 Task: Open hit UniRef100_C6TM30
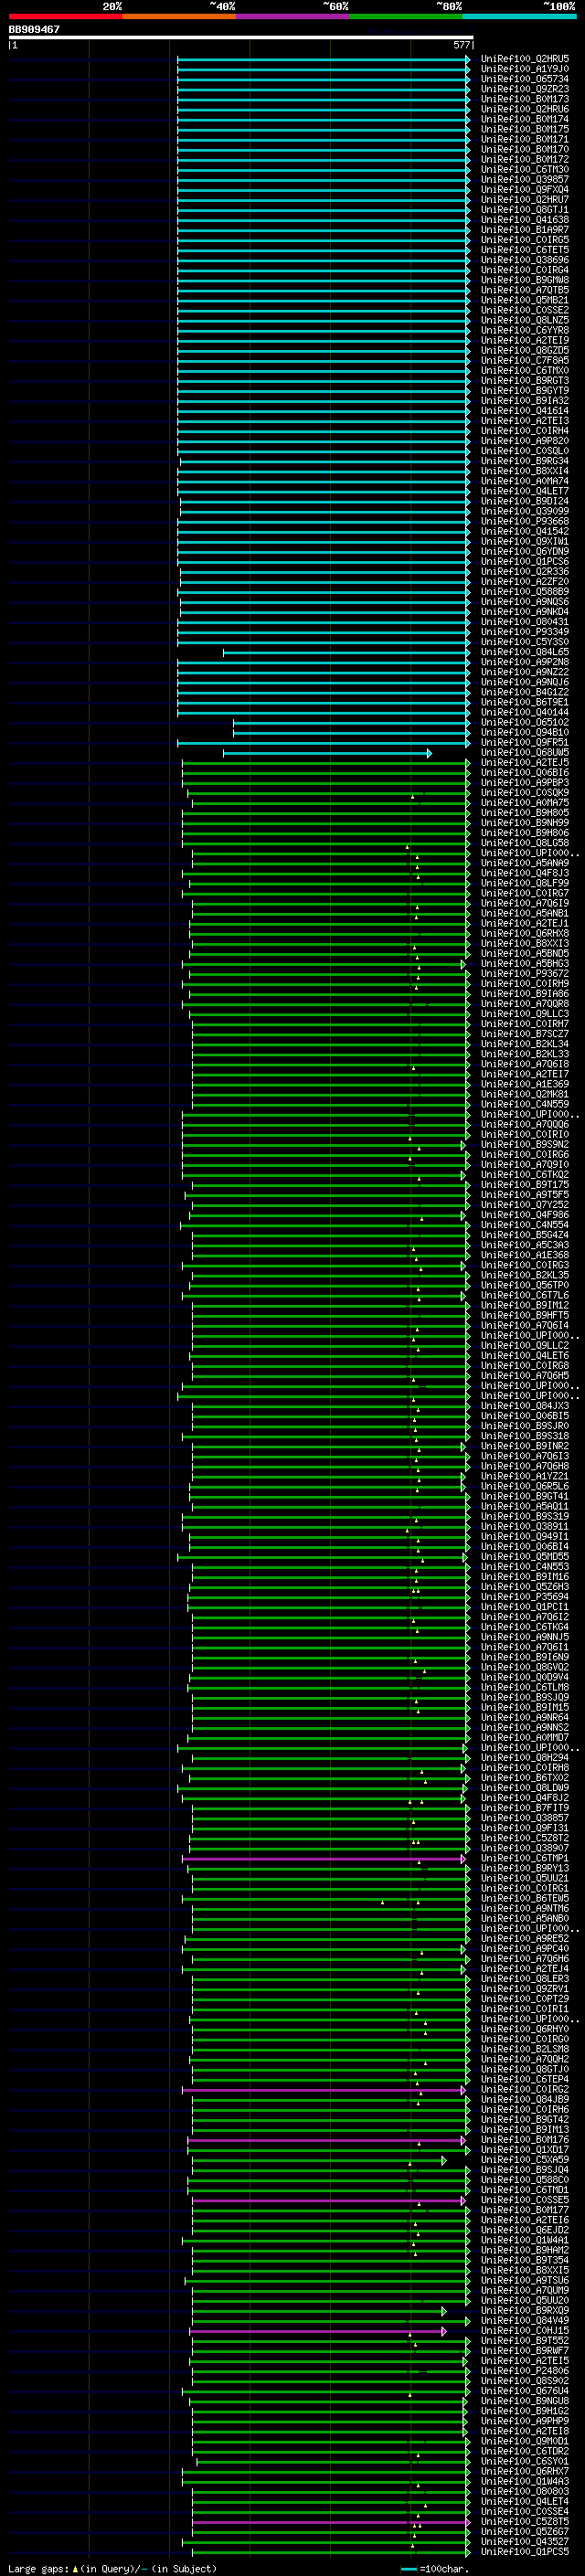click(525, 169)
